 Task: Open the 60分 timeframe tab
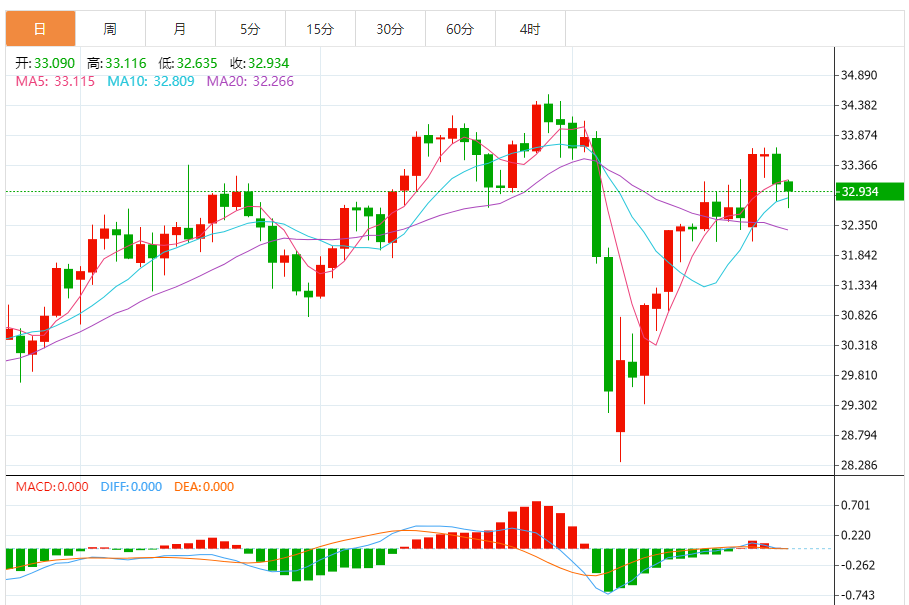460,29
